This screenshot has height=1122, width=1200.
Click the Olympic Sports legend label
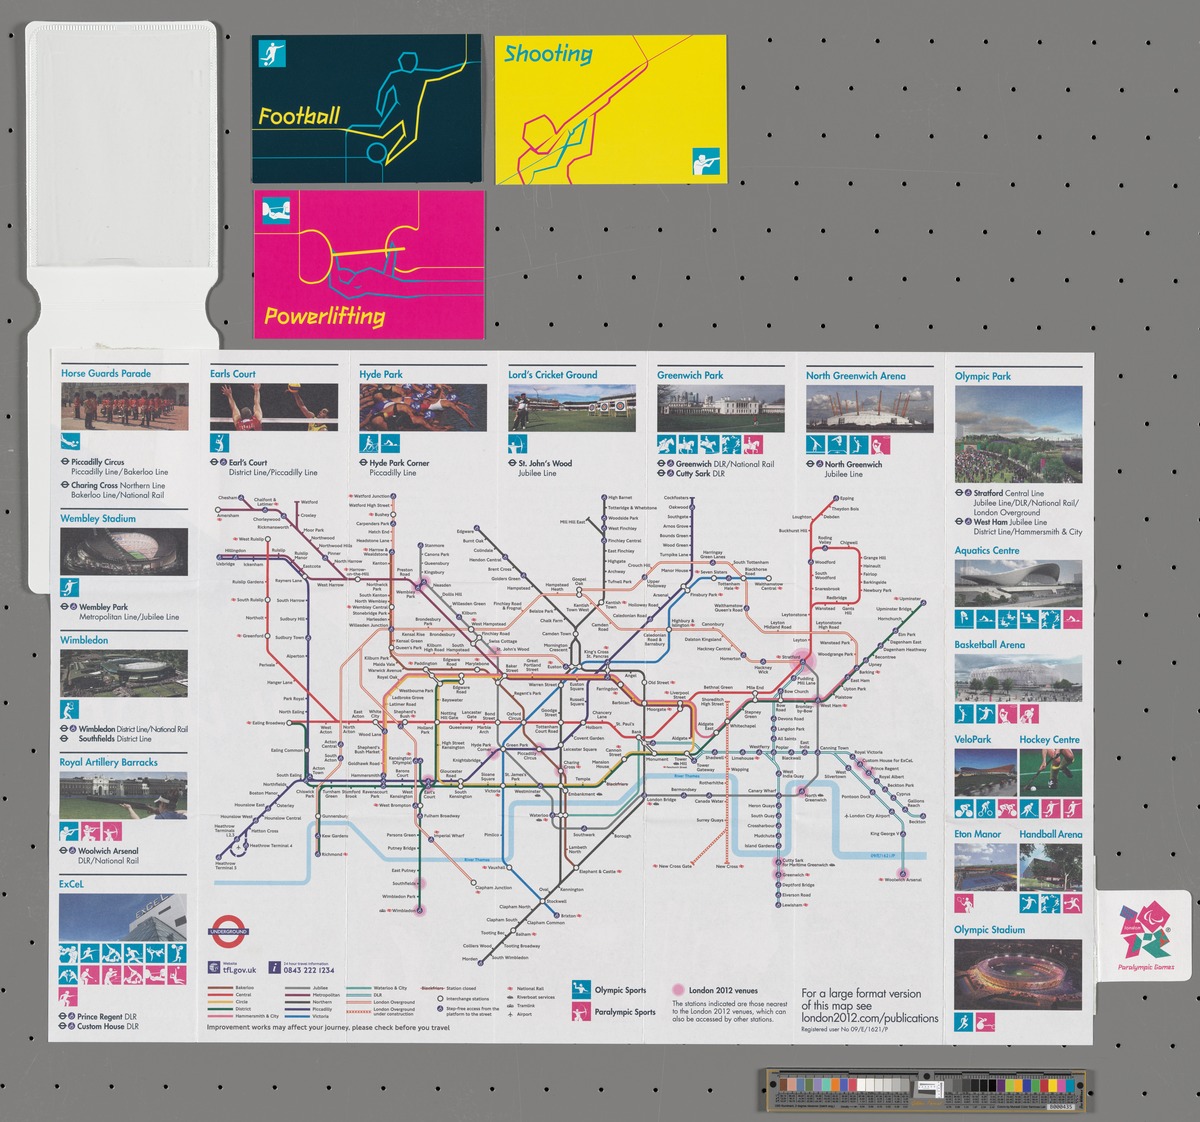621,990
